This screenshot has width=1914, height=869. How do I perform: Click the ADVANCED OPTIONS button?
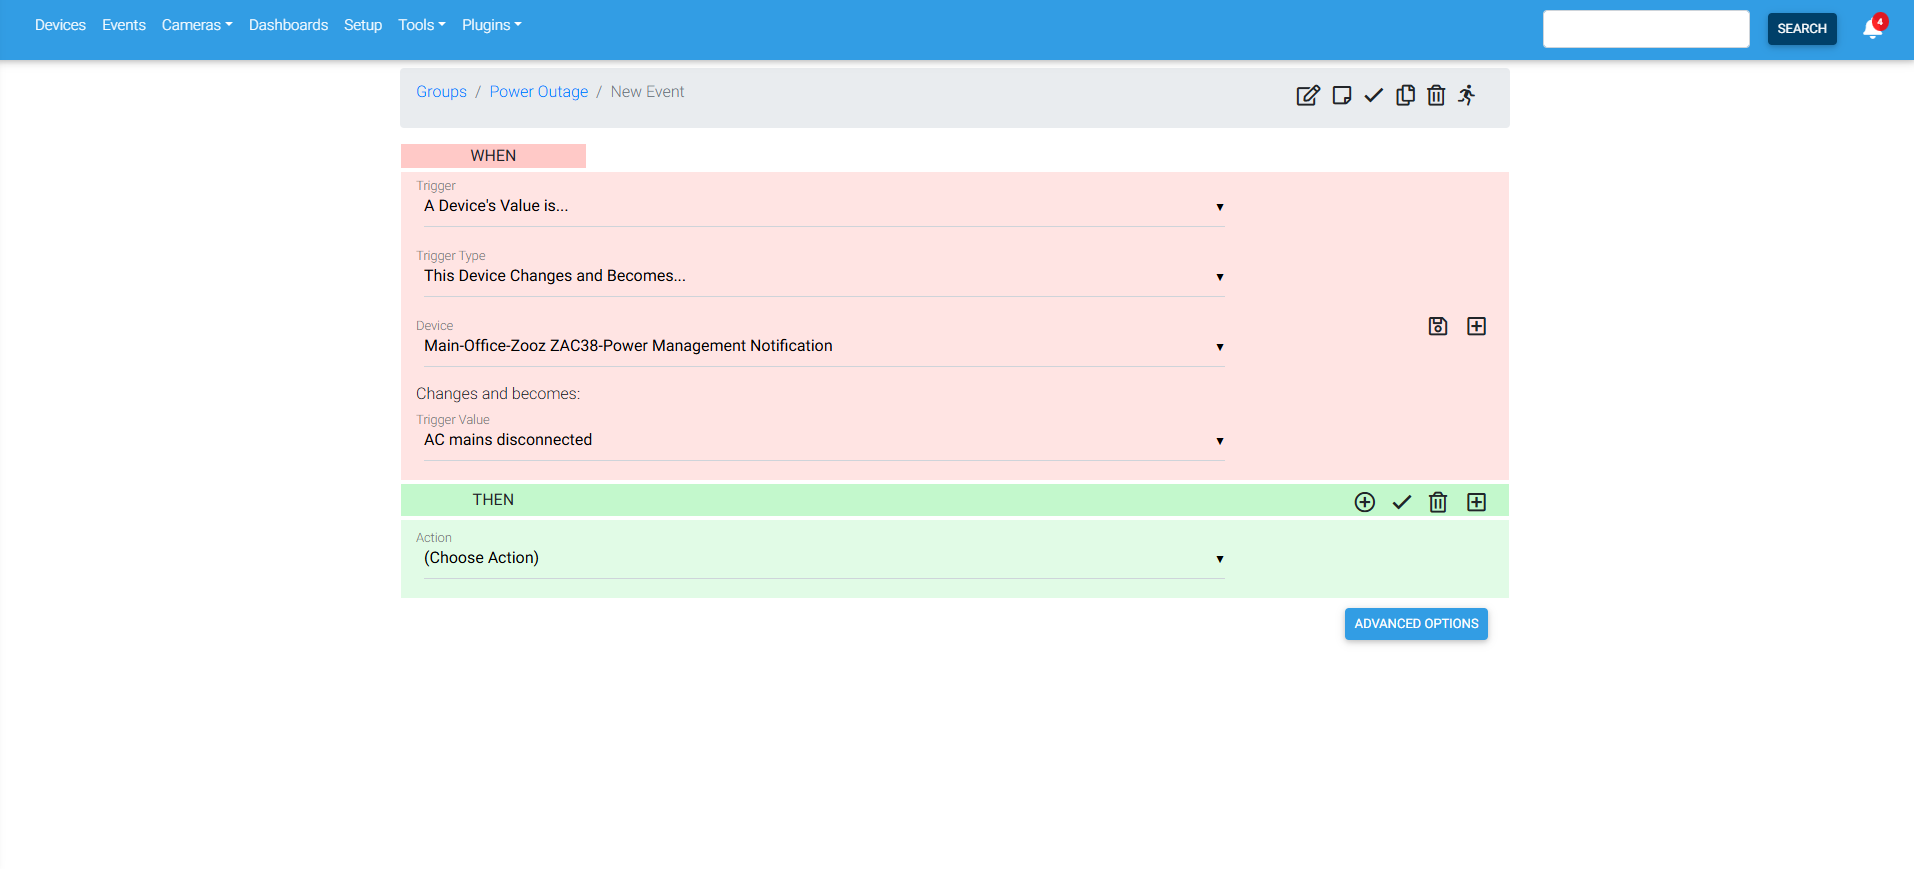click(x=1416, y=624)
